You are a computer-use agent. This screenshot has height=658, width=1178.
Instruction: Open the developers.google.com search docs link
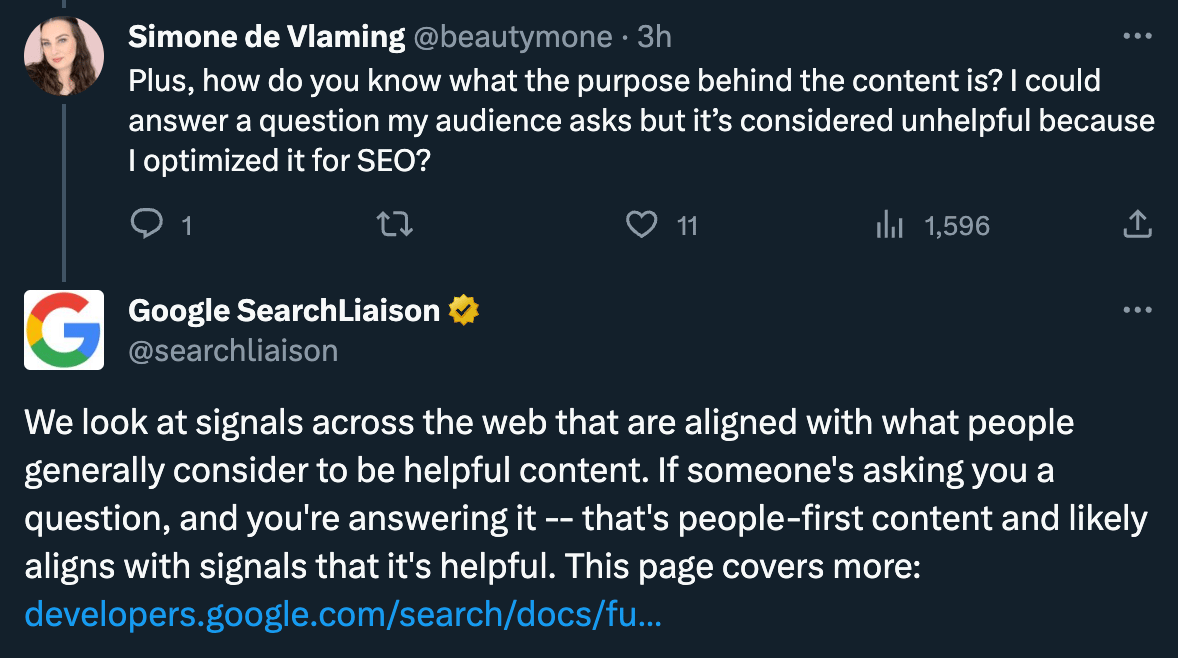(x=343, y=615)
